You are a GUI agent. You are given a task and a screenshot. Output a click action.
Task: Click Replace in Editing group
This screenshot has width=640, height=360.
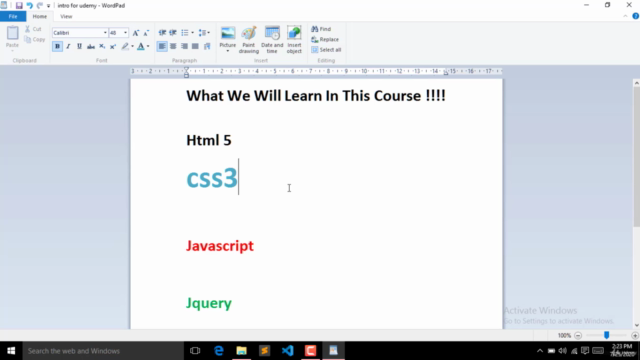(325, 39)
